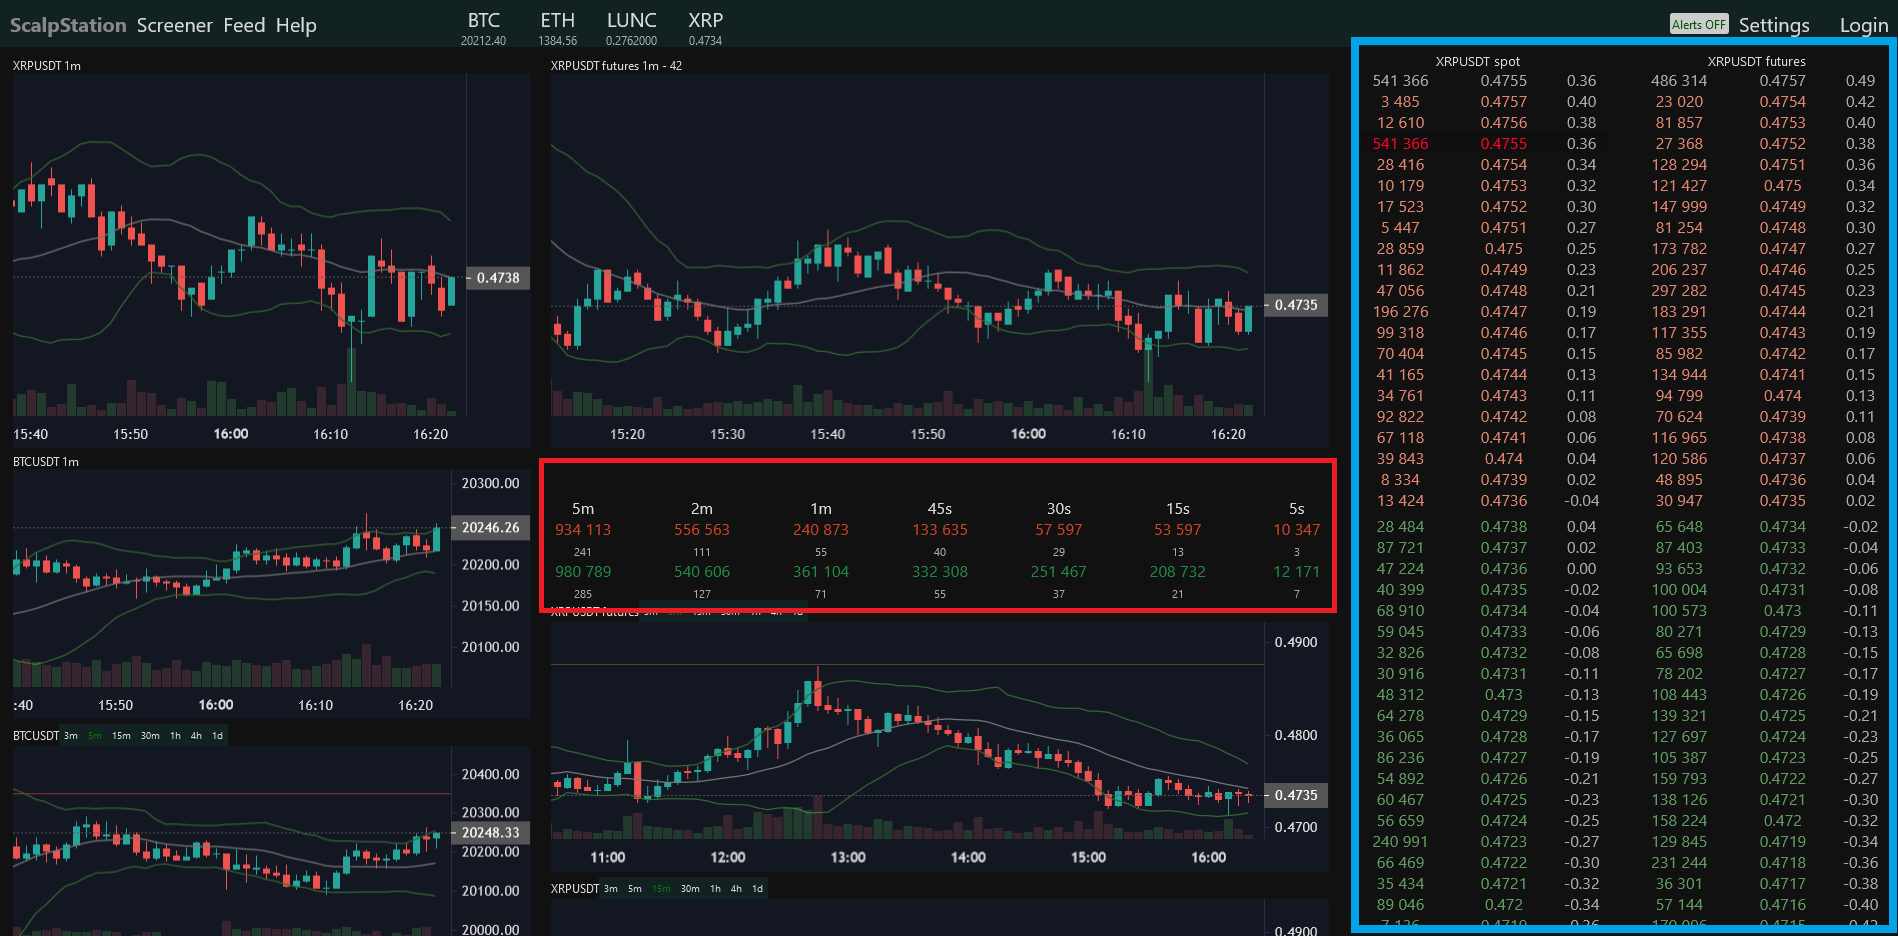Toggle the Alerts OFF switch
Image resolution: width=1898 pixels, height=936 pixels.
[1698, 25]
